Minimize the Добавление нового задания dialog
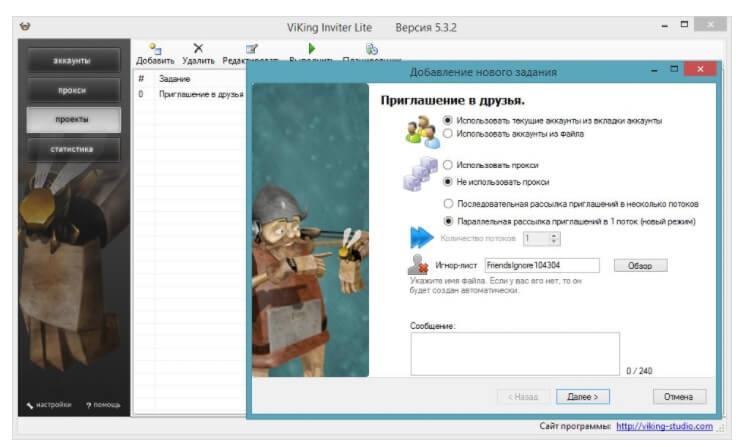This screenshot has width=746, height=447. point(655,70)
